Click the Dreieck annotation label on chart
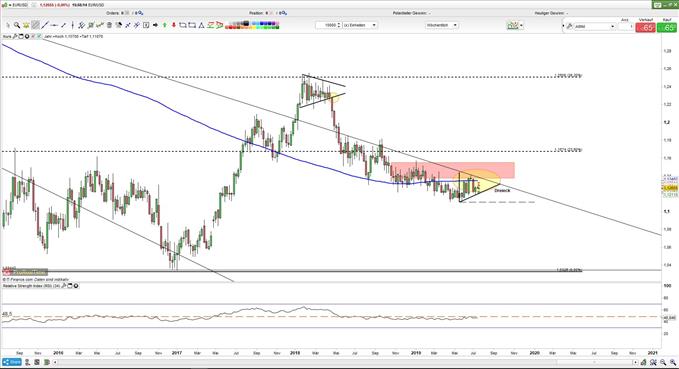The width and height of the screenshot is (679, 369). 502,191
